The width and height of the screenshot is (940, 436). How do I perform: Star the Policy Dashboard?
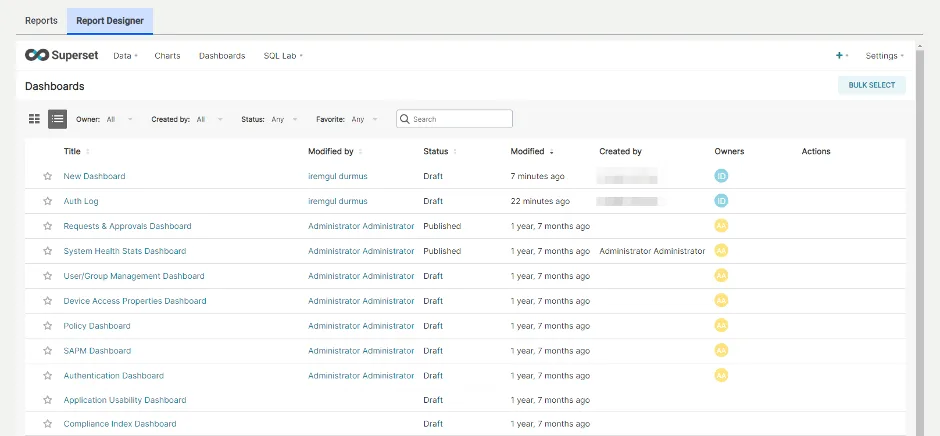47,326
